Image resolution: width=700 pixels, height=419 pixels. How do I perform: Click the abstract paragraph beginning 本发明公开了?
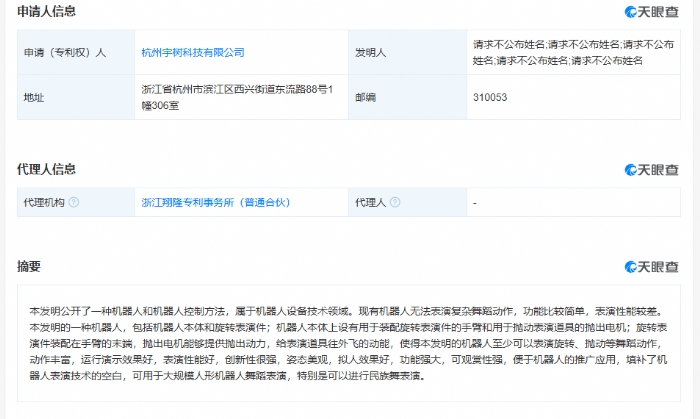[x=348, y=344]
